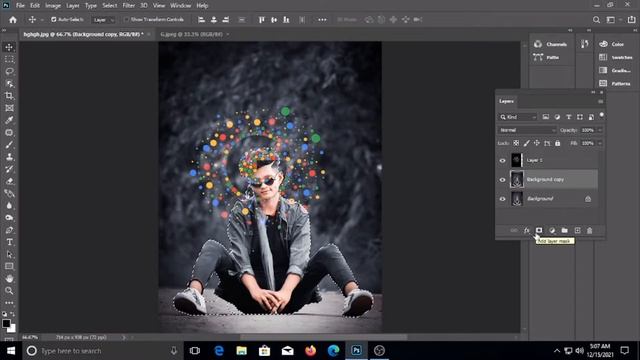The image size is (640, 360).
Task: Open the Filter menu
Action: 129,6
